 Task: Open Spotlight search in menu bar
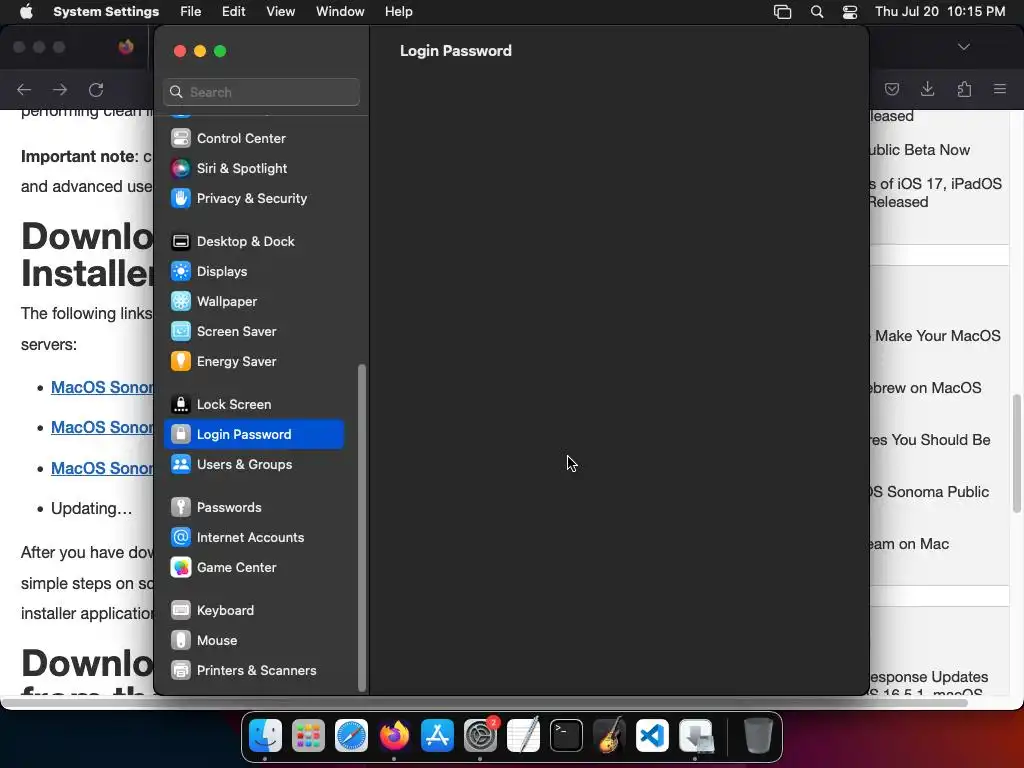817,12
